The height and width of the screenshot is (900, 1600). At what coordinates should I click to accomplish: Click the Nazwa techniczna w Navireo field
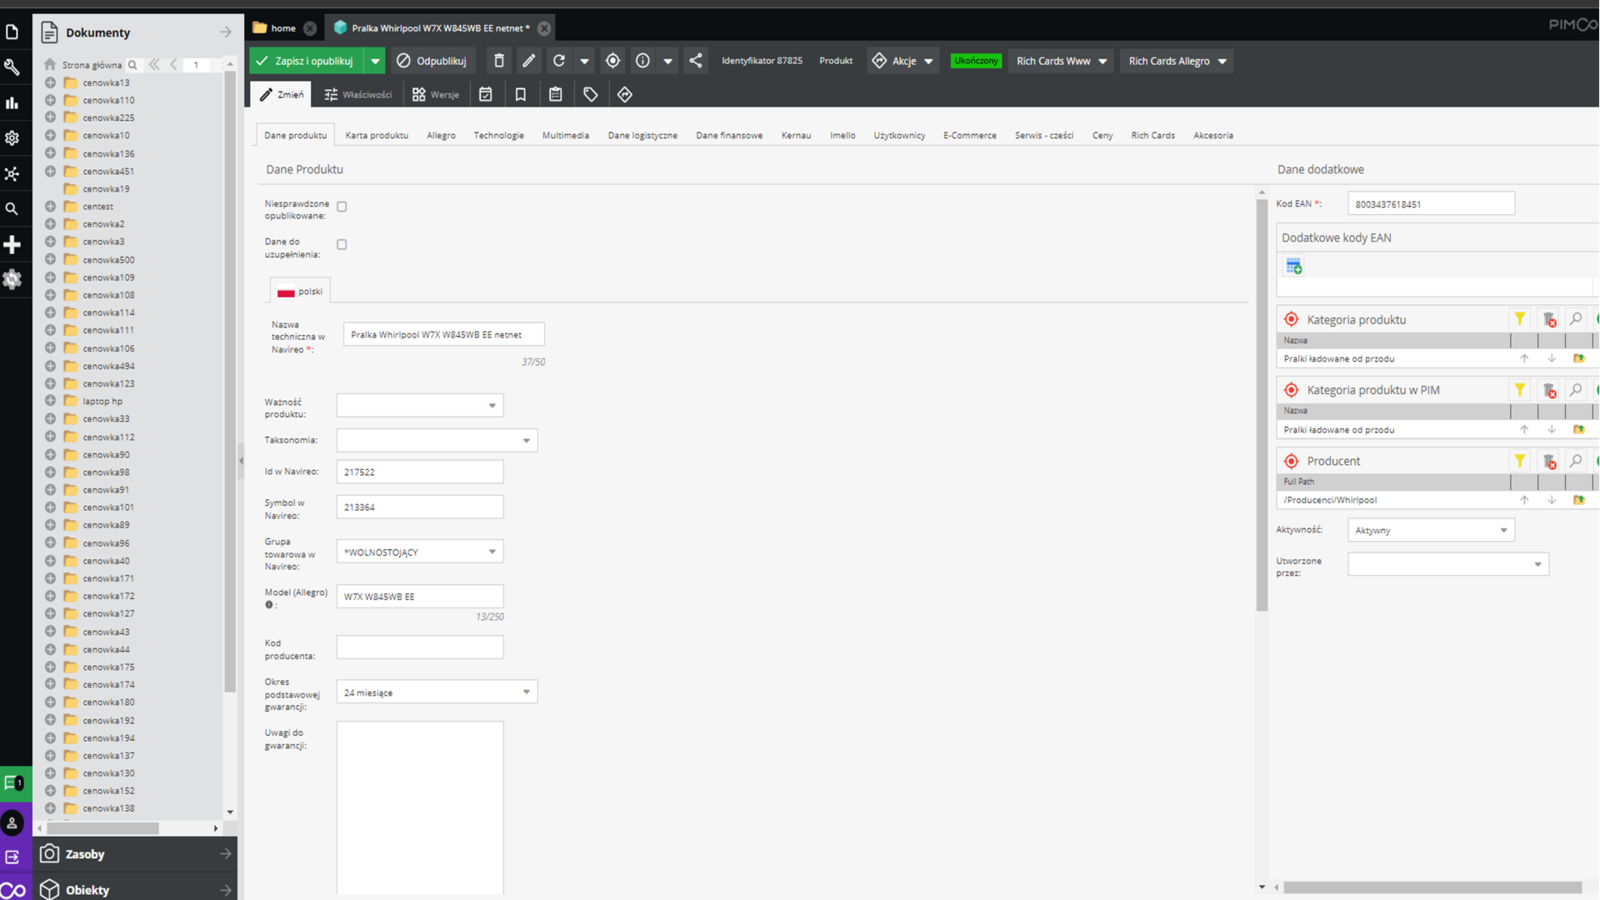tap(443, 334)
